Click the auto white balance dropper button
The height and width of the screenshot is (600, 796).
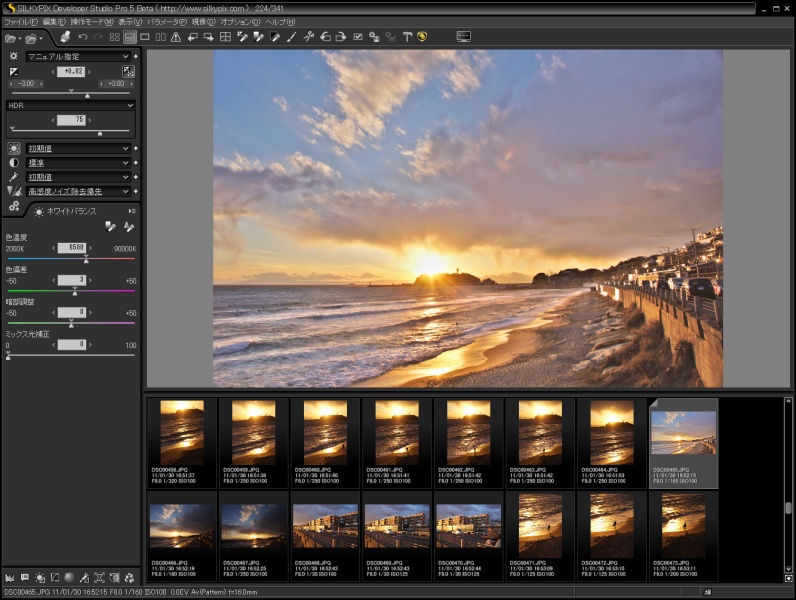129,226
